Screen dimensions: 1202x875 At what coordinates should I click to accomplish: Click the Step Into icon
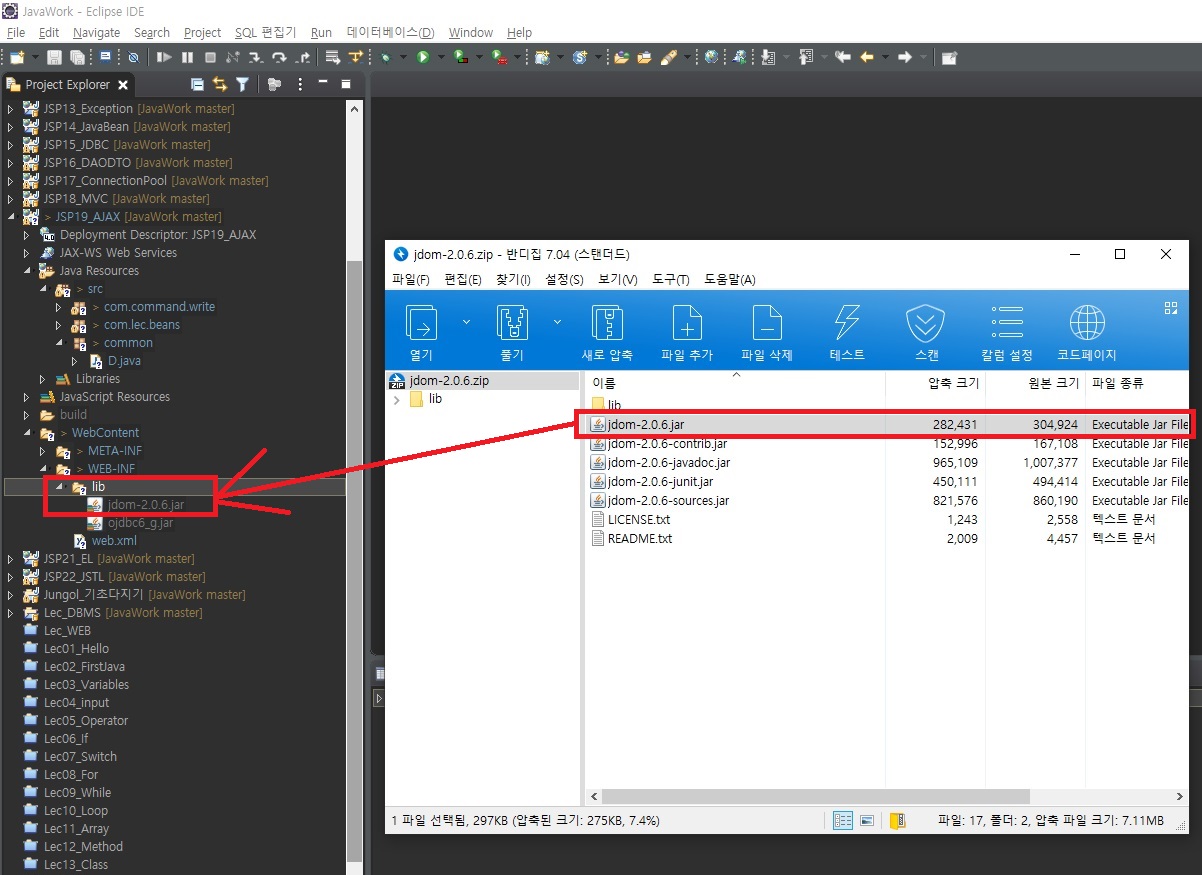click(x=256, y=58)
